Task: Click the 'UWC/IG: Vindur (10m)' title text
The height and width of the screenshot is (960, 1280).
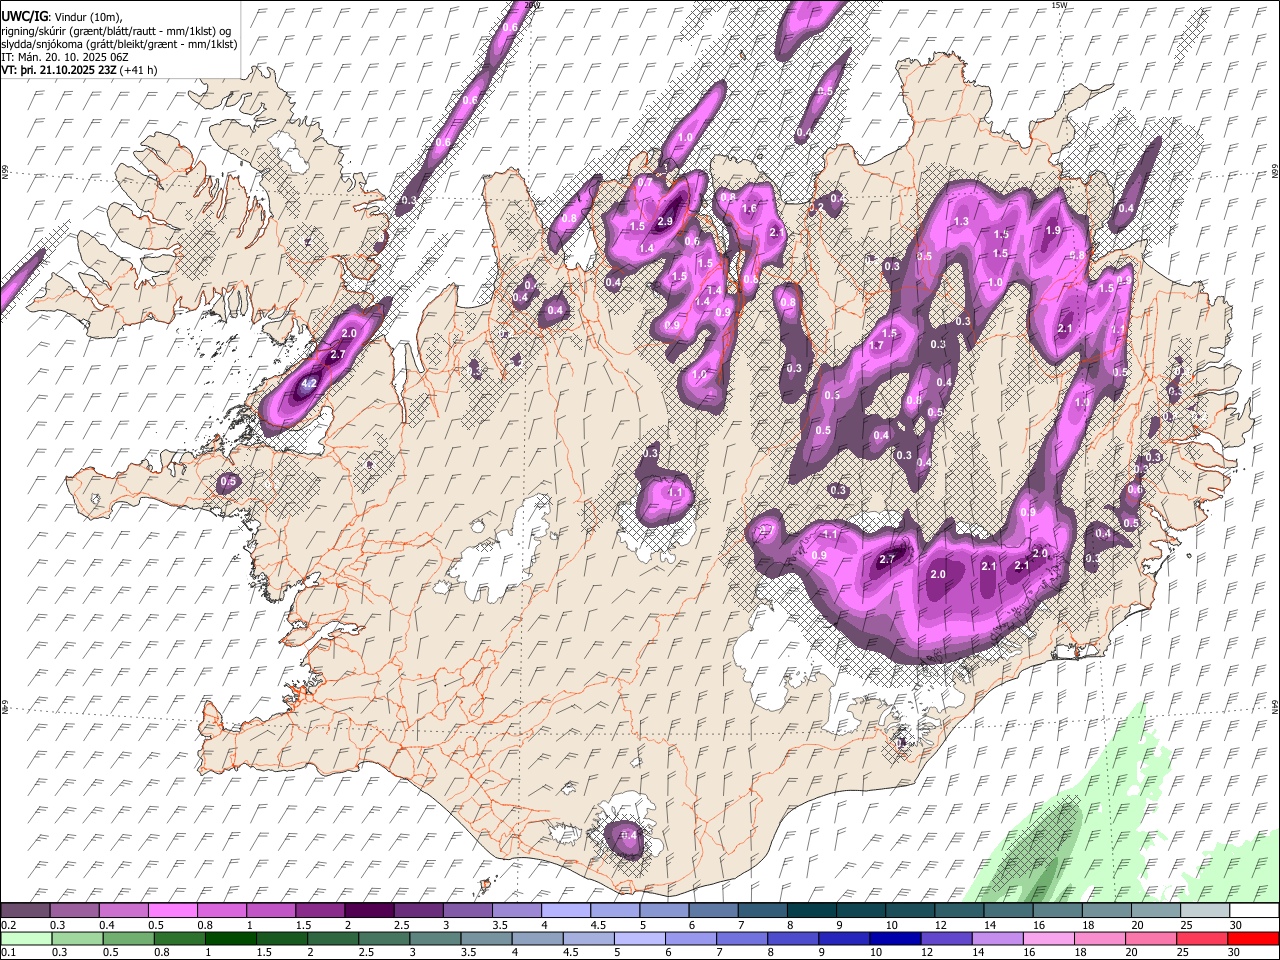Action: [62, 17]
